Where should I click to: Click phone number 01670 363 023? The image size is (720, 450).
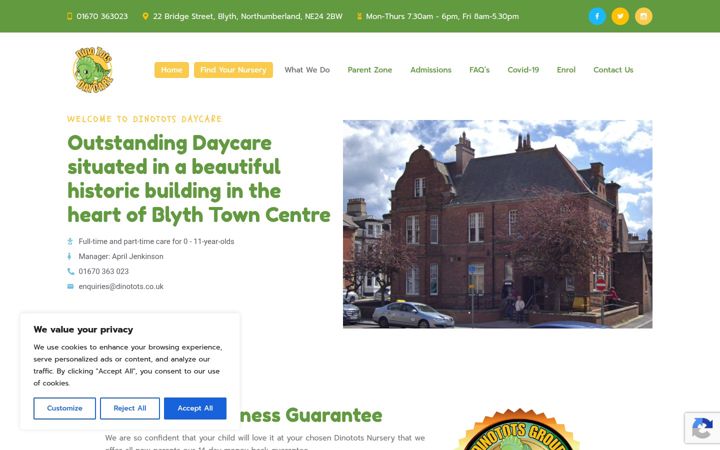point(103,271)
